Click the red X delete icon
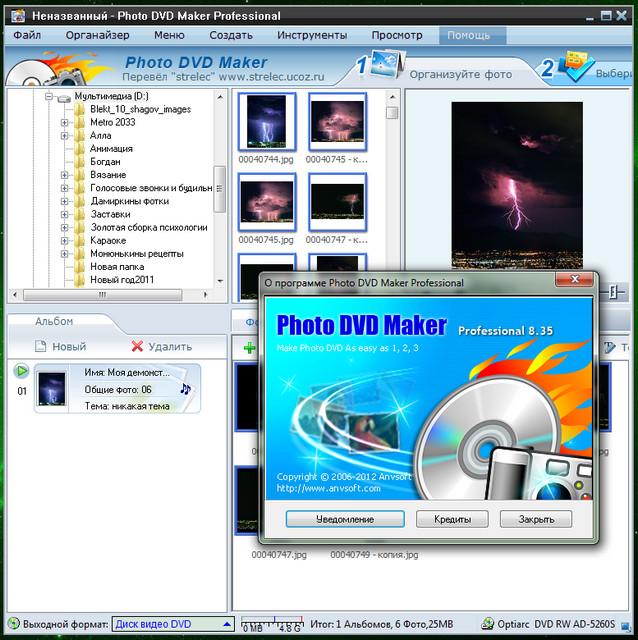 137,347
